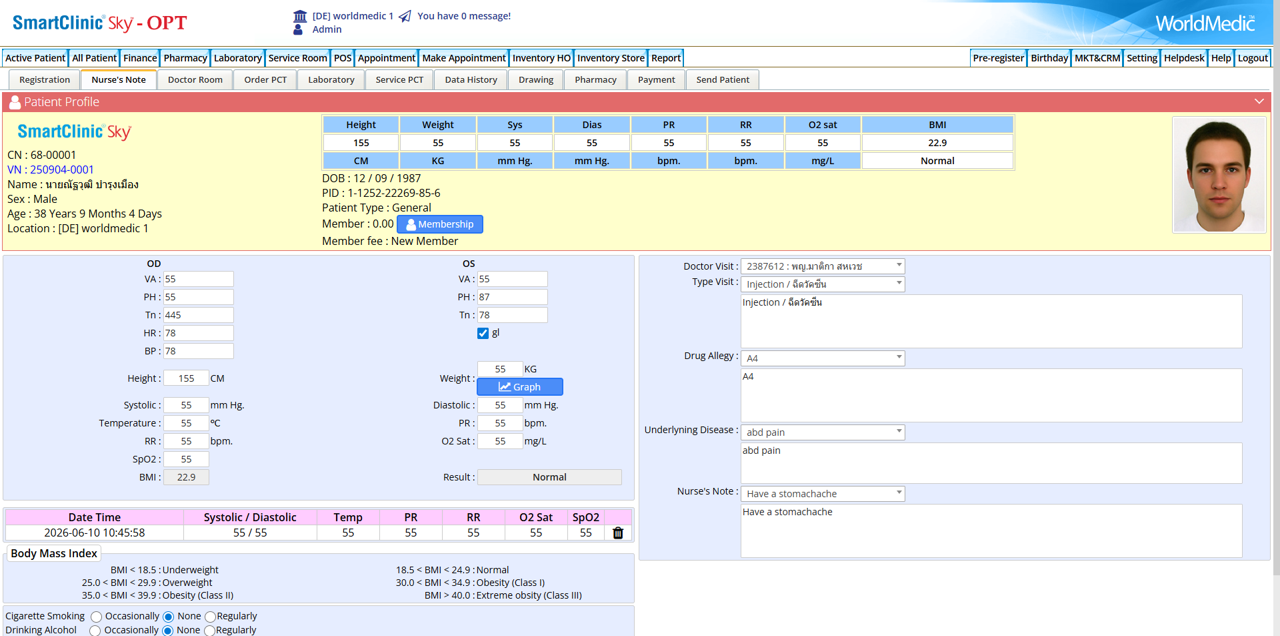Select Drinking Alcohol Occasionally
The image size is (1280, 636).
tap(95, 631)
